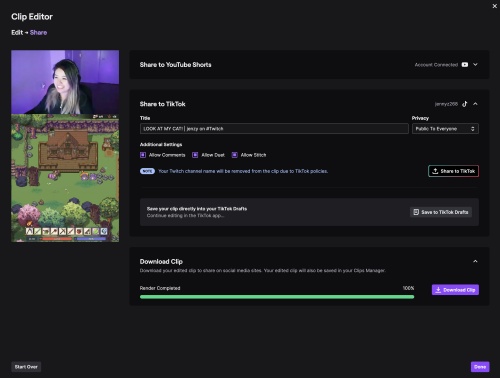Click the YouTube icon

tap(465, 65)
